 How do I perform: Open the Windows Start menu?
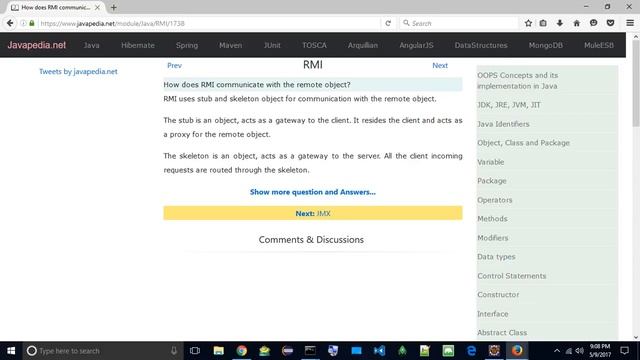pyautogui.click(x=11, y=351)
